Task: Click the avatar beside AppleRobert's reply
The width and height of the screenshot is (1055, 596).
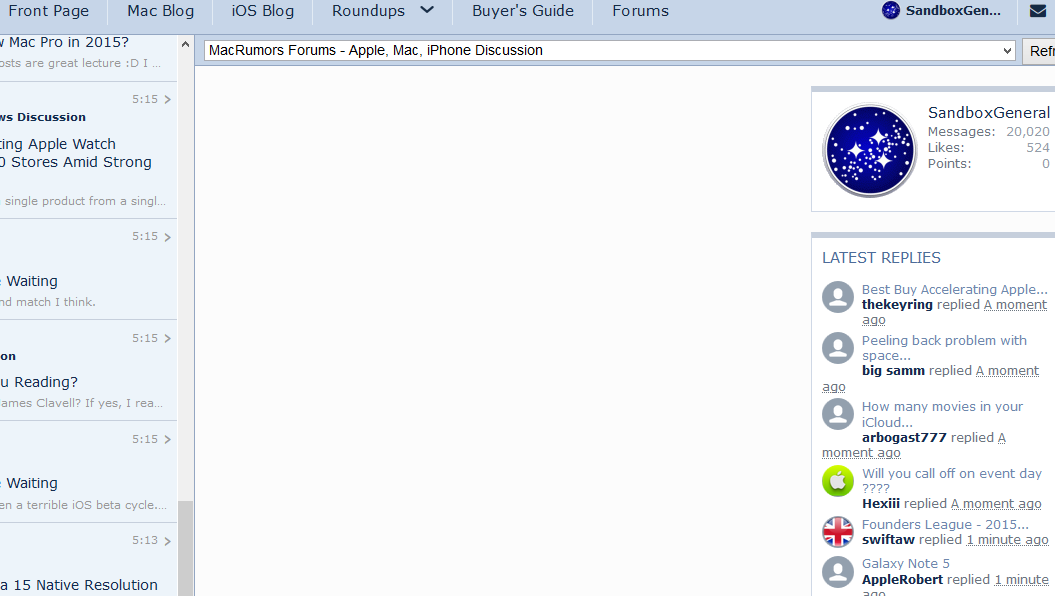Action: pyautogui.click(x=838, y=572)
